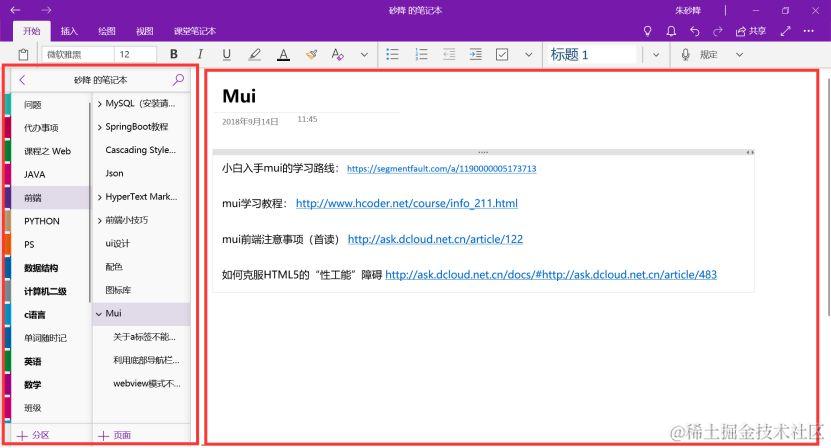The width and height of the screenshot is (831, 448).
Task: Expand the paragraph tags dropdown arrow
Action: (x=528, y=55)
